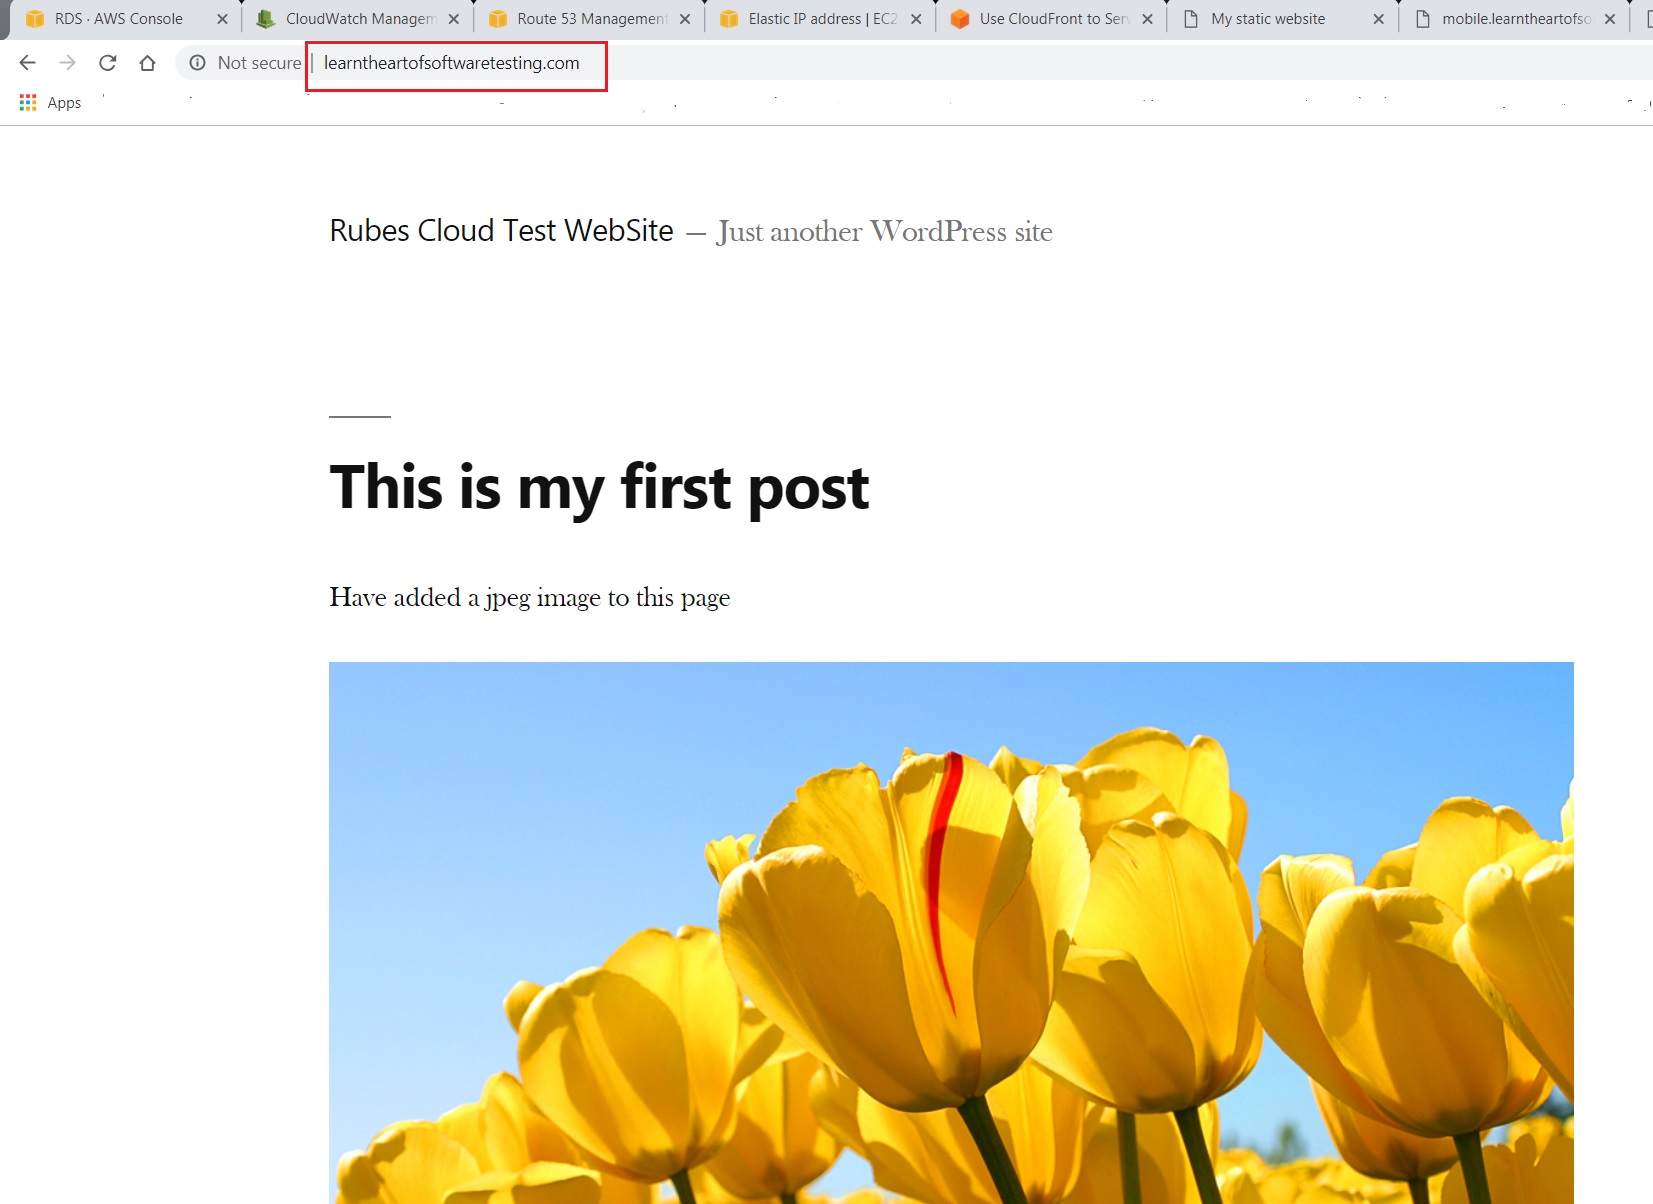
Task: Click the yellow tulips image
Action: [950, 932]
